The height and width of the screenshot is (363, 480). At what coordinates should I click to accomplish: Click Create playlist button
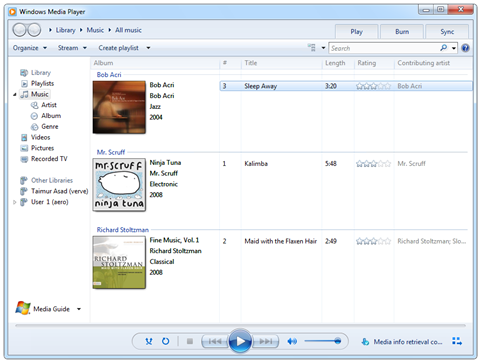click(x=119, y=48)
